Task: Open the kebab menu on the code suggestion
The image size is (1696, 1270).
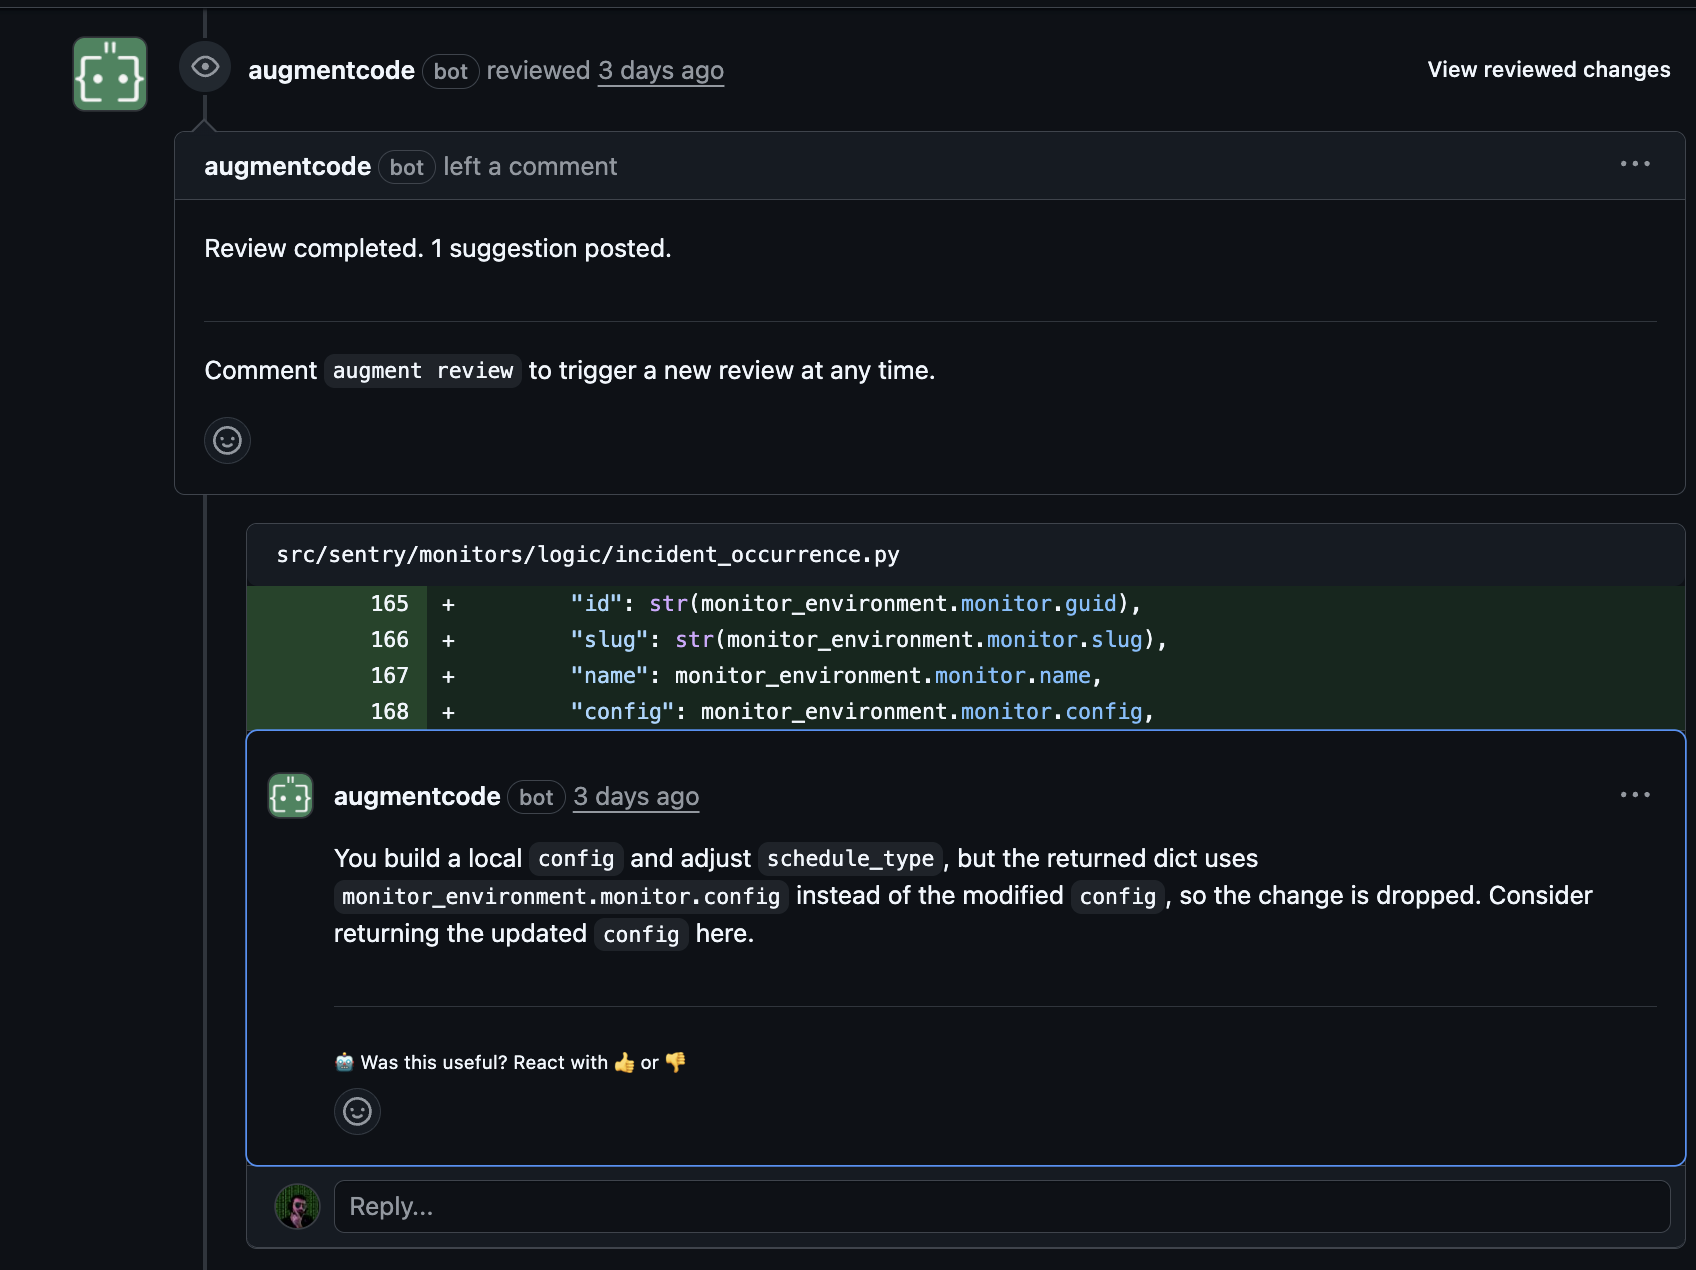Action: [x=1635, y=794]
